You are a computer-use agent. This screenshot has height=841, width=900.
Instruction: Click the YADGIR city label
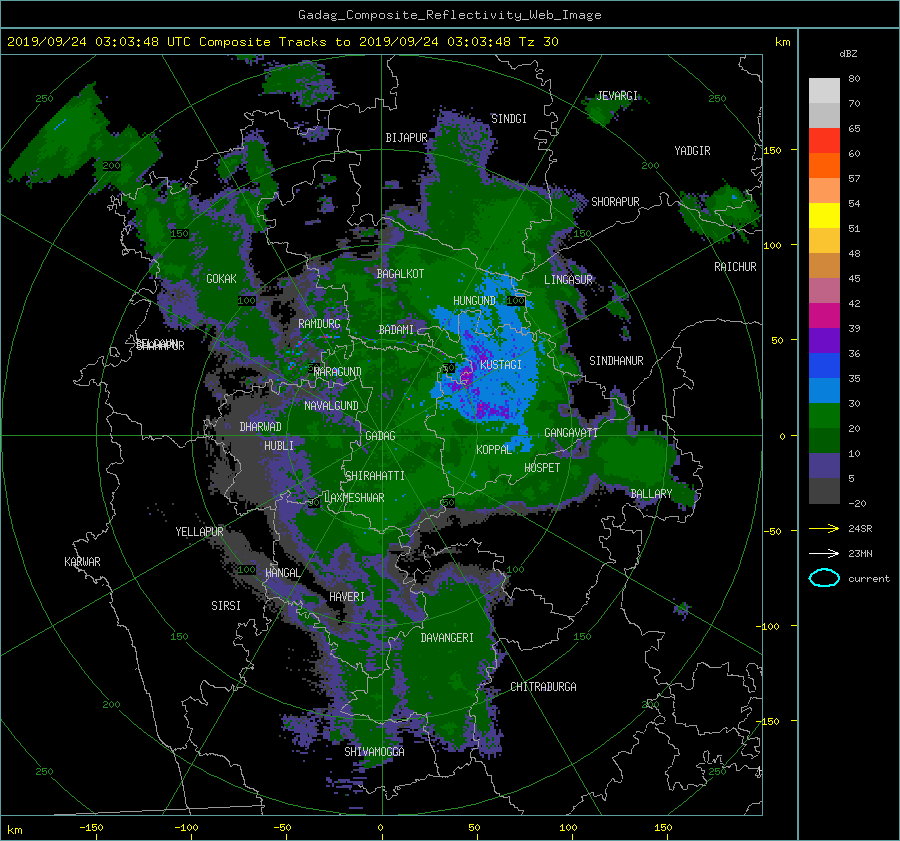point(692,151)
